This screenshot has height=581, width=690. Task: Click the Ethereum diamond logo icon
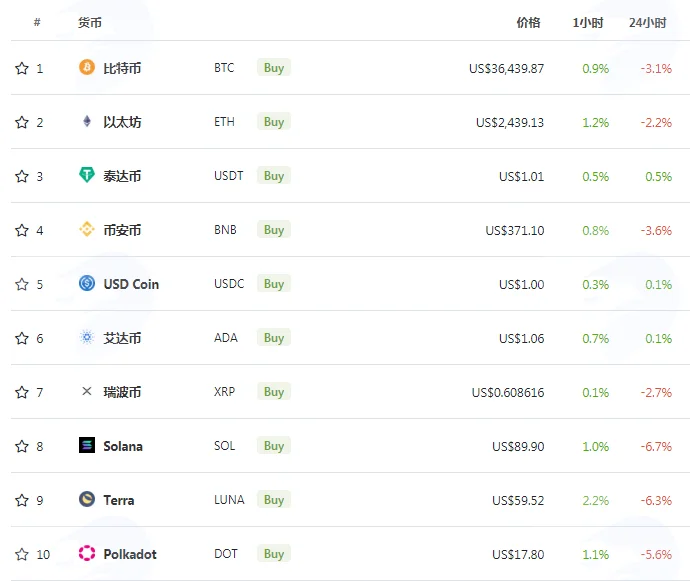coord(87,121)
